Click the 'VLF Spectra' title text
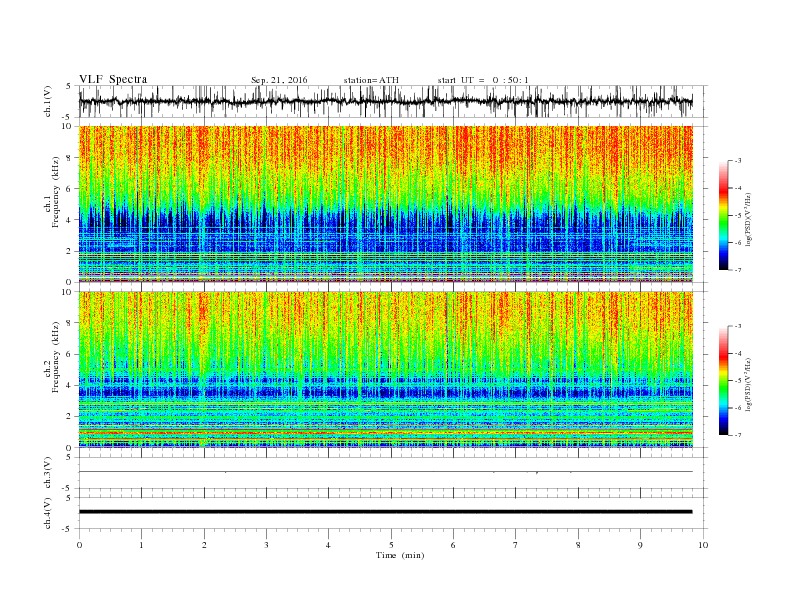This screenshot has height=612, width=792. coord(113,79)
